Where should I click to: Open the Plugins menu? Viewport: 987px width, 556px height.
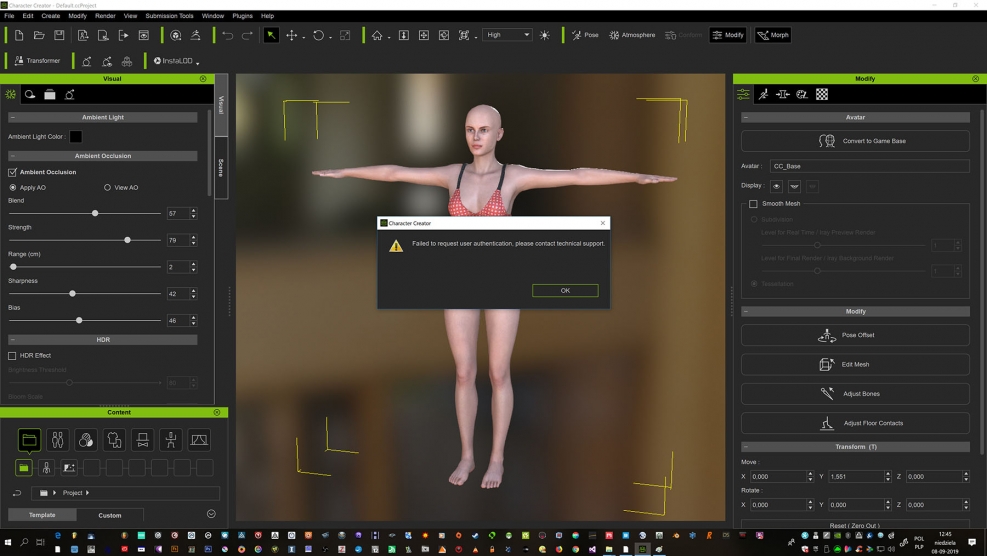tap(242, 16)
